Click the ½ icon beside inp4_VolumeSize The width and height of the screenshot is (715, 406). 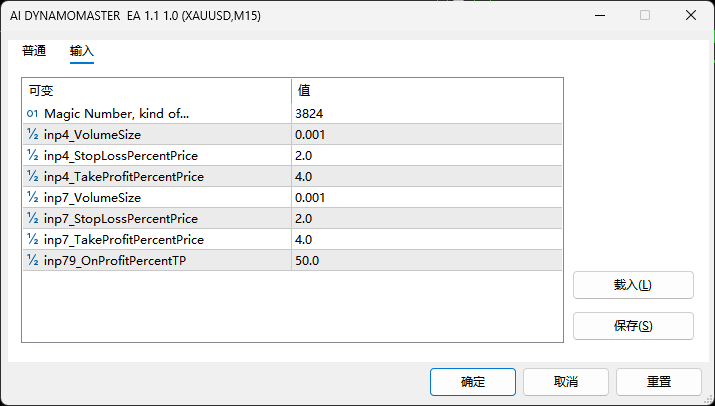tap(32, 135)
